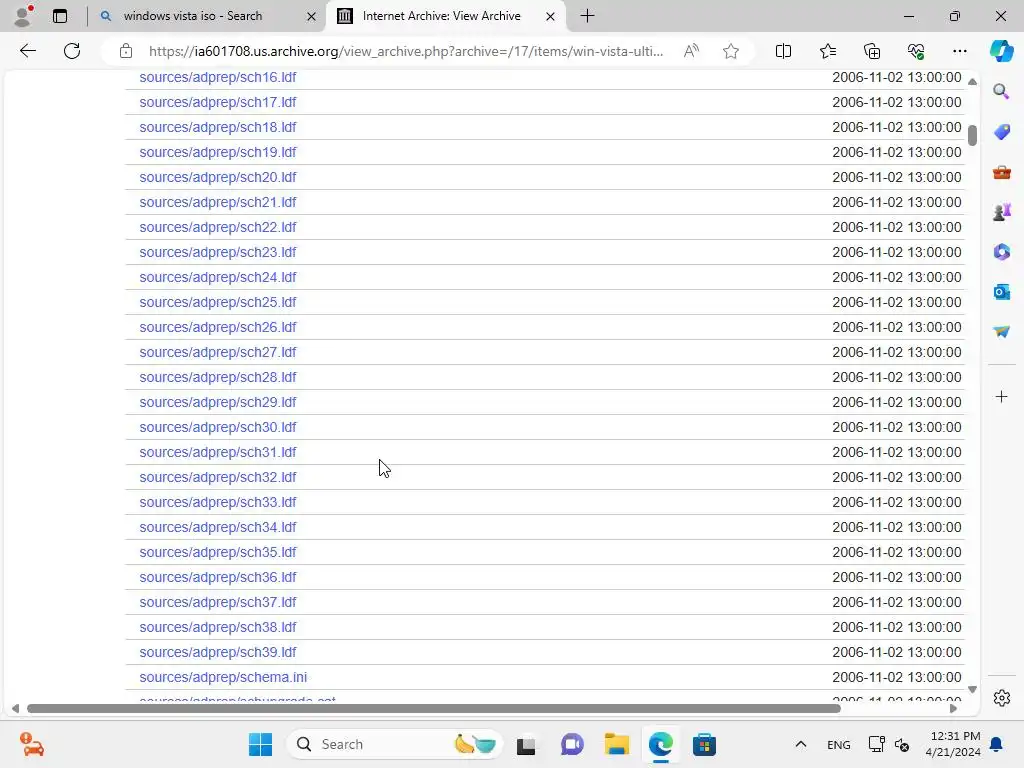Click the address bar URL
The height and width of the screenshot is (768, 1024).
pos(406,51)
